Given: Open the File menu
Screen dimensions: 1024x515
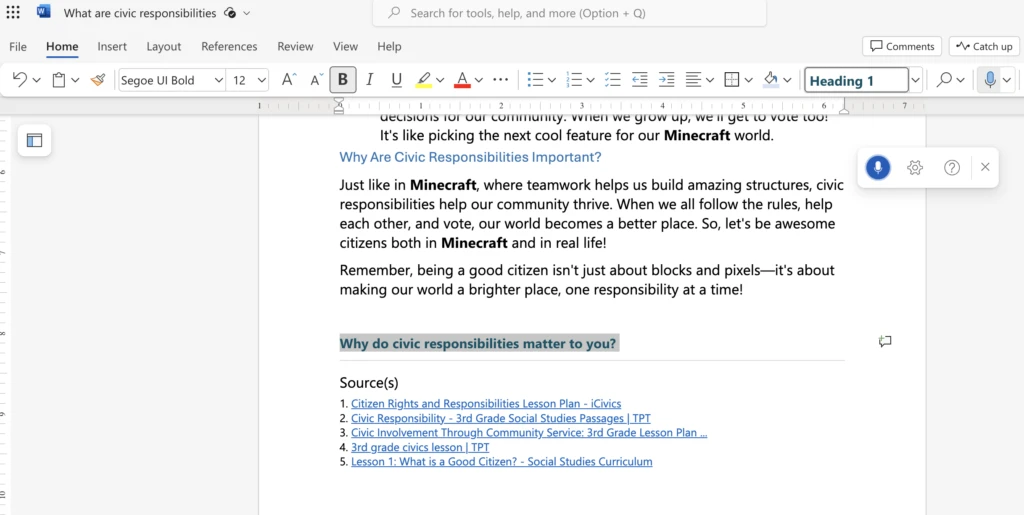Looking at the screenshot, I should click(18, 46).
